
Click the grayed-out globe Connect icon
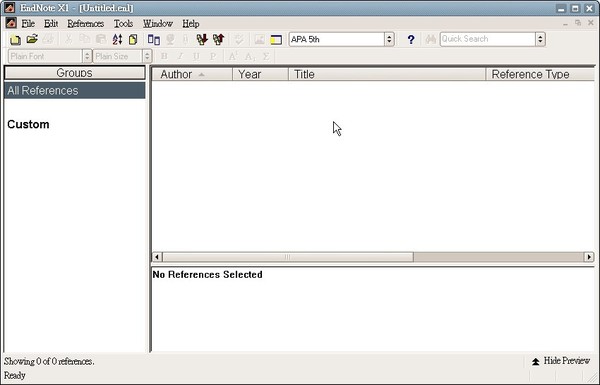tap(170, 39)
